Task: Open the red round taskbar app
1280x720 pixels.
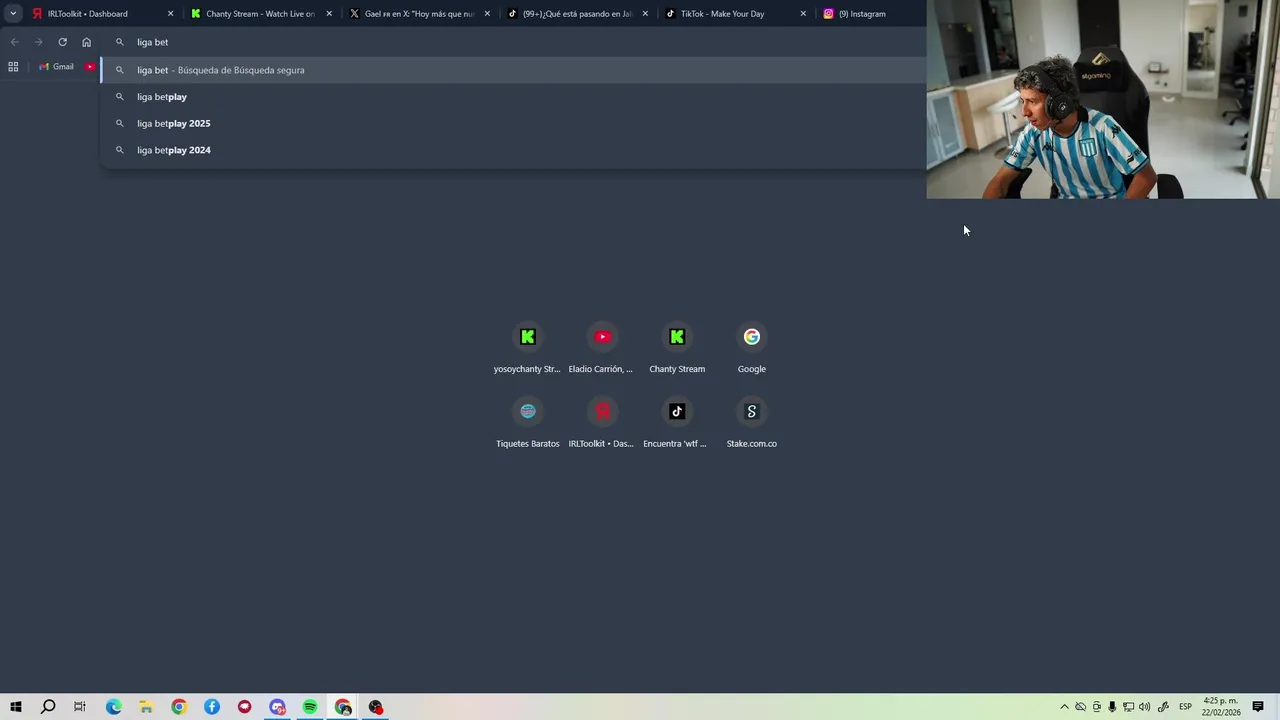Action: click(245, 707)
